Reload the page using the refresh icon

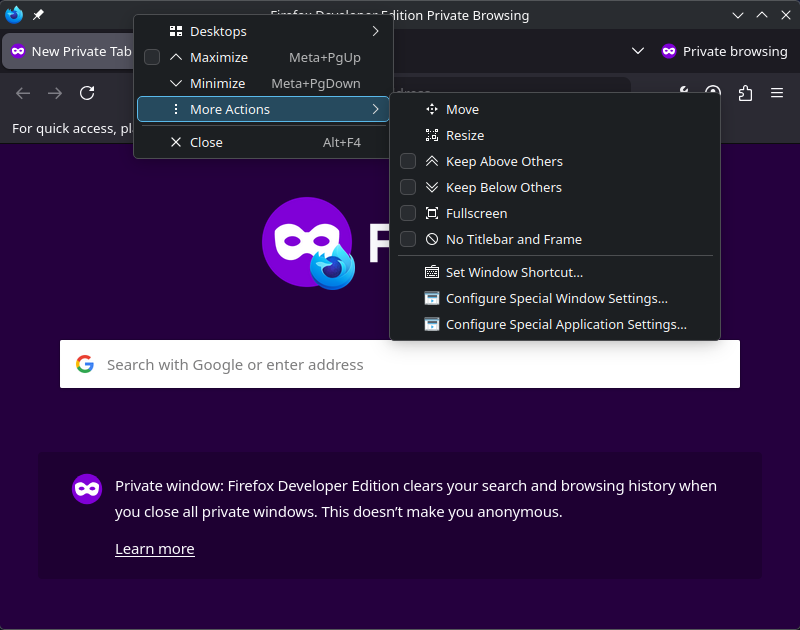click(87, 93)
